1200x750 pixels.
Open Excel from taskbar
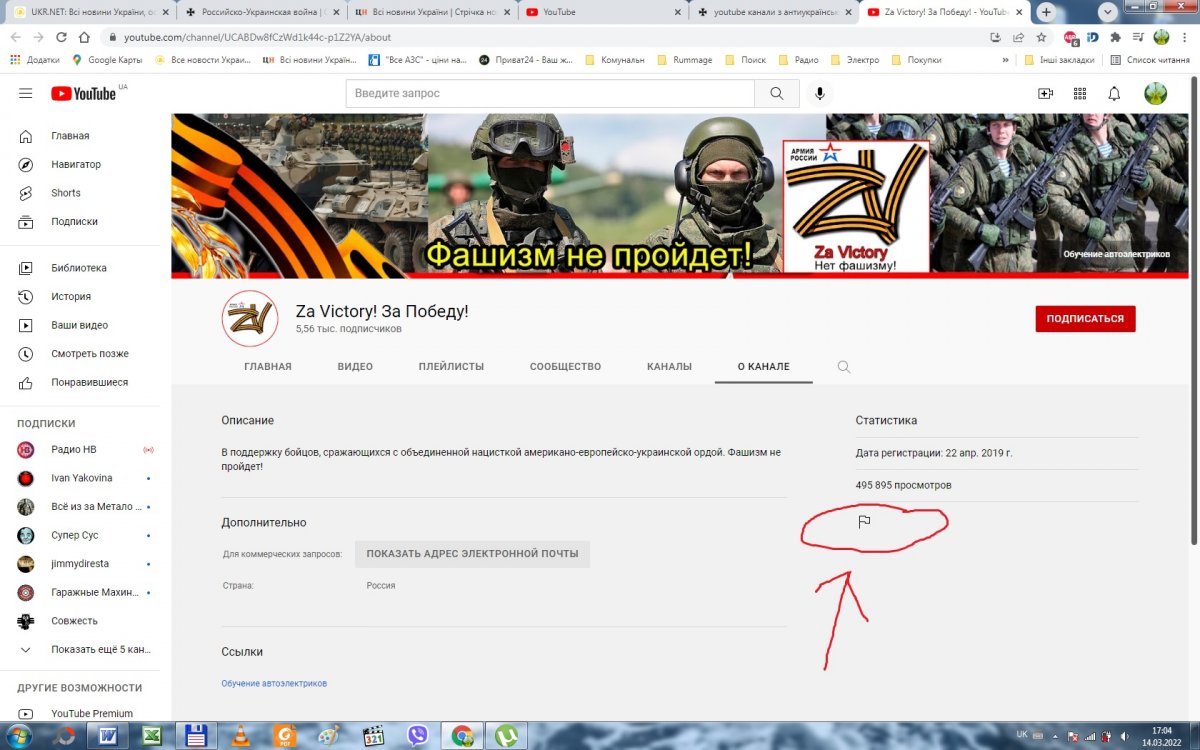(x=152, y=736)
